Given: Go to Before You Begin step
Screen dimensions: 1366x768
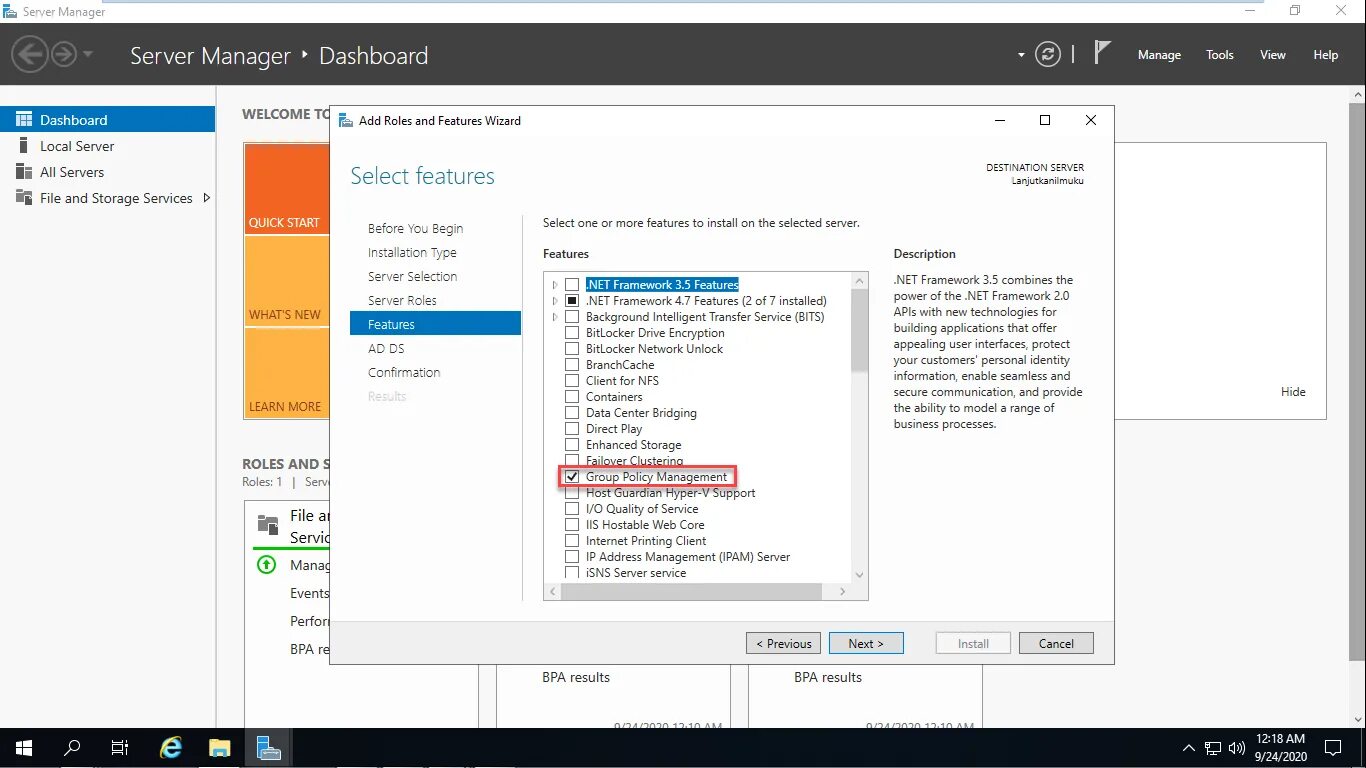Looking at the screenshot, I should 415,228.
